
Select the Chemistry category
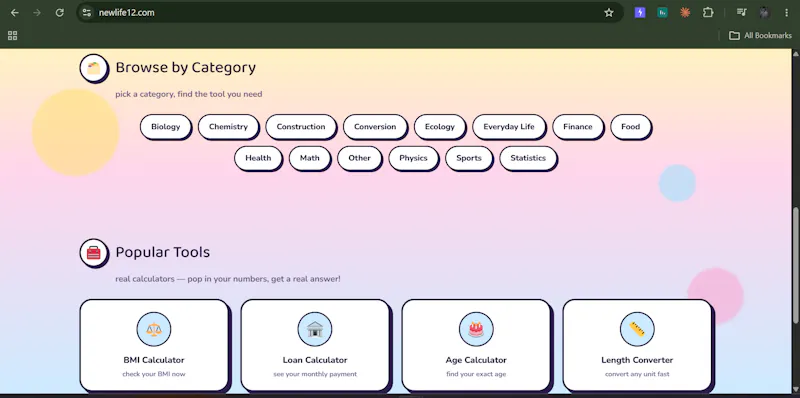tap(228, 127)
